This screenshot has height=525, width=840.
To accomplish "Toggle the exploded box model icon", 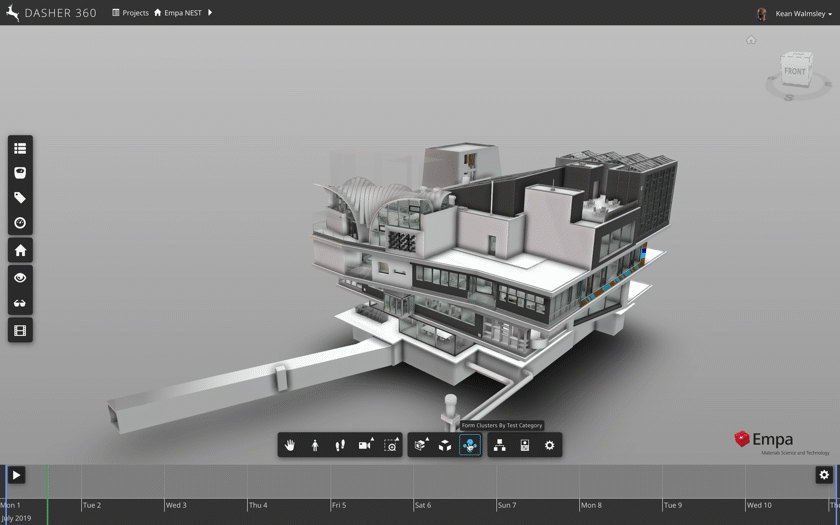I will pos(445,445).
